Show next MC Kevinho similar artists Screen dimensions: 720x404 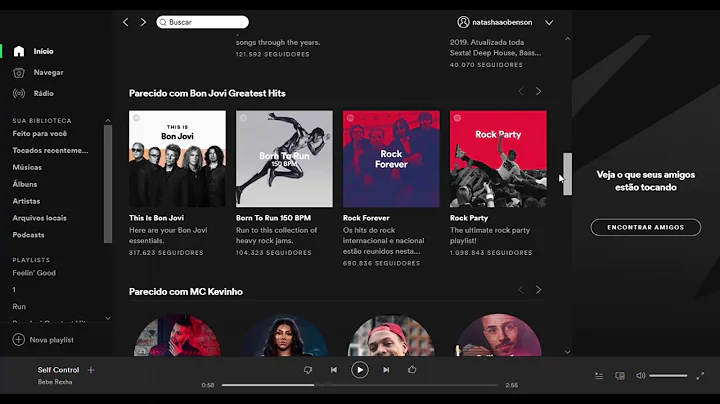tap(538, 290)
